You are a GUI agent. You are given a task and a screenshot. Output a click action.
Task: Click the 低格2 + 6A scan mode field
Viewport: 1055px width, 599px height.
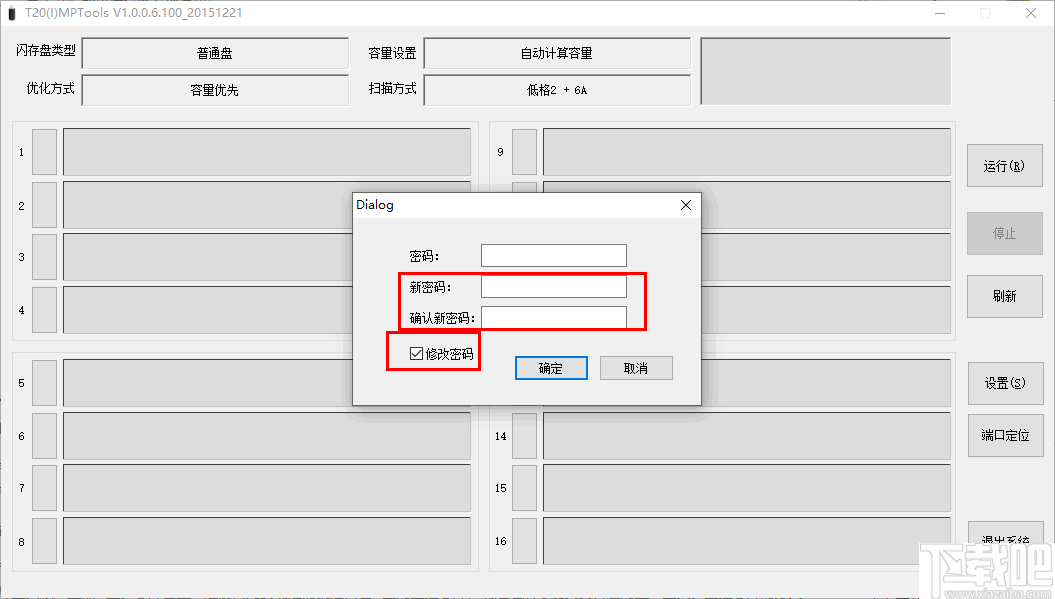(557, 90)
